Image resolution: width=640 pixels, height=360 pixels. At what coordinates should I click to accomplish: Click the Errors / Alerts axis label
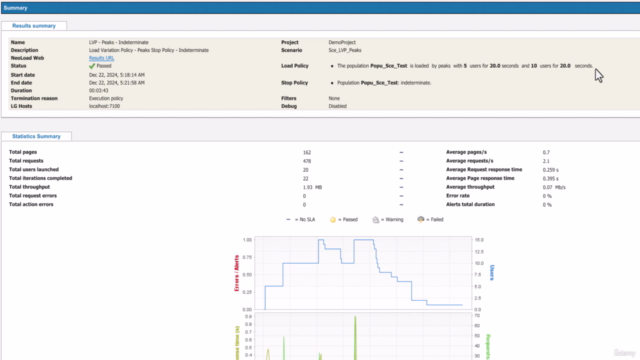click(x=236, y=273)
